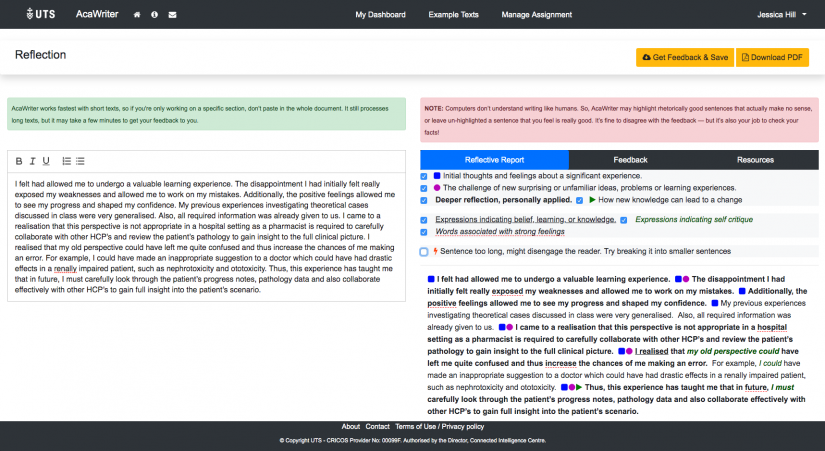Click AcaWriter brand link
The height and width of the screenshot is (451, 825).
97,14
